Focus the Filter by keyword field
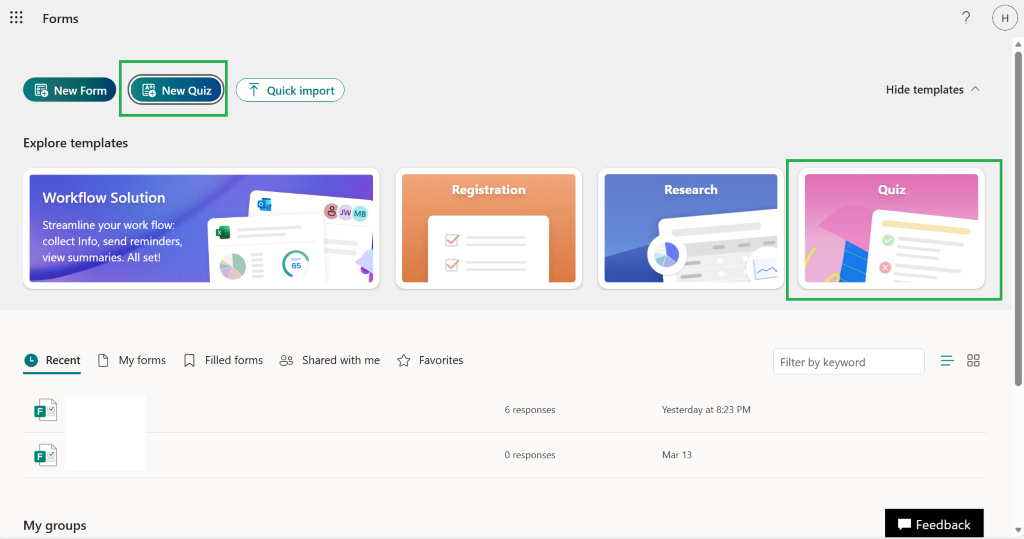Screen dimensions: 1024x539 pyautogui.click(x=848, y=361)
